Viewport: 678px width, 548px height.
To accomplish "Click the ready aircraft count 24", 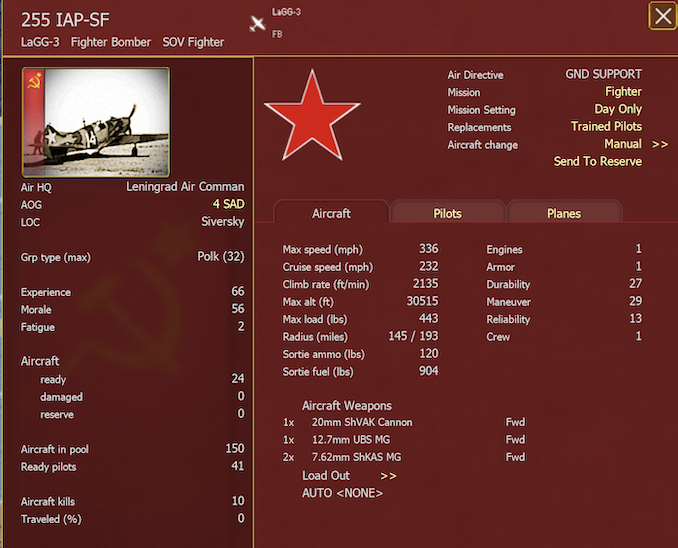I will point(238,378).
